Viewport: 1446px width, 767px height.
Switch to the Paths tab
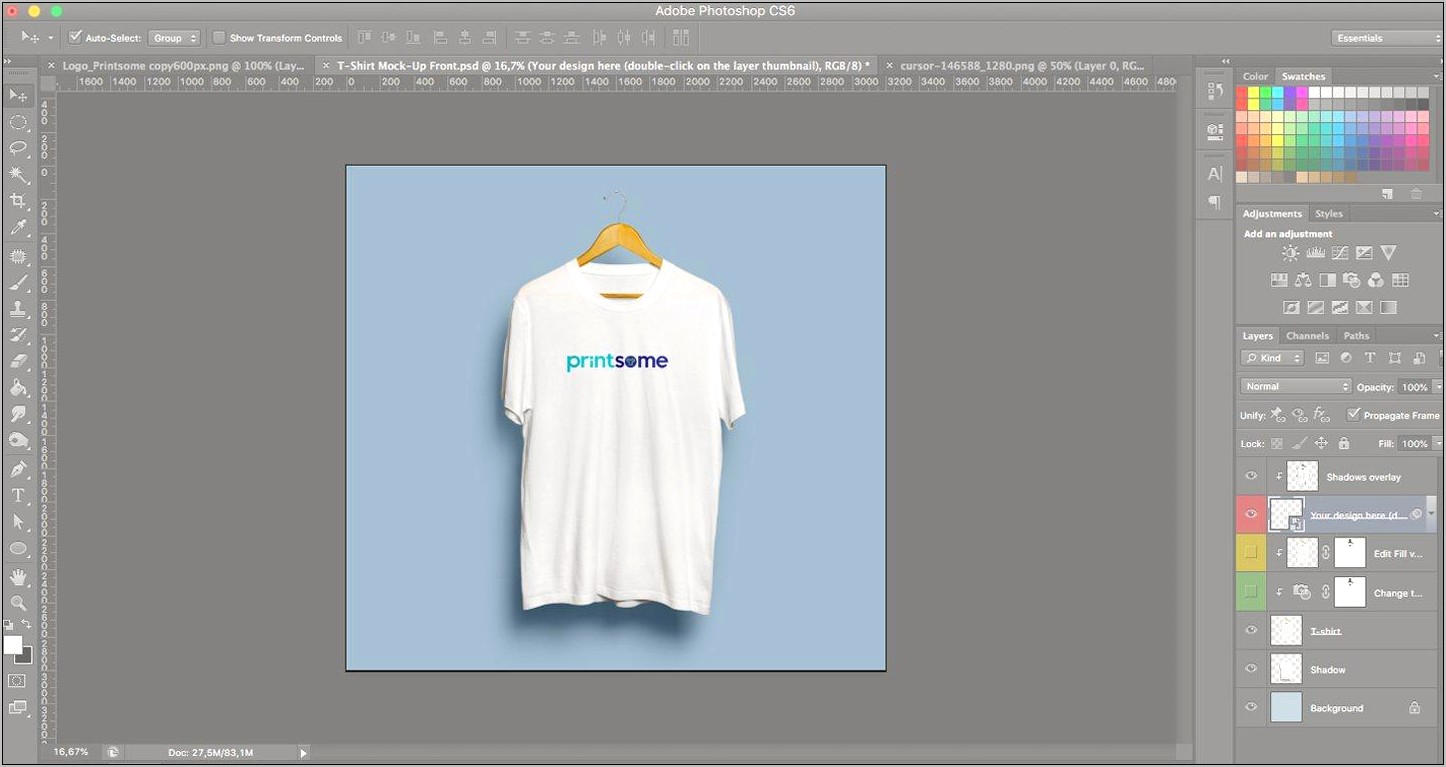coord(1356,335)
